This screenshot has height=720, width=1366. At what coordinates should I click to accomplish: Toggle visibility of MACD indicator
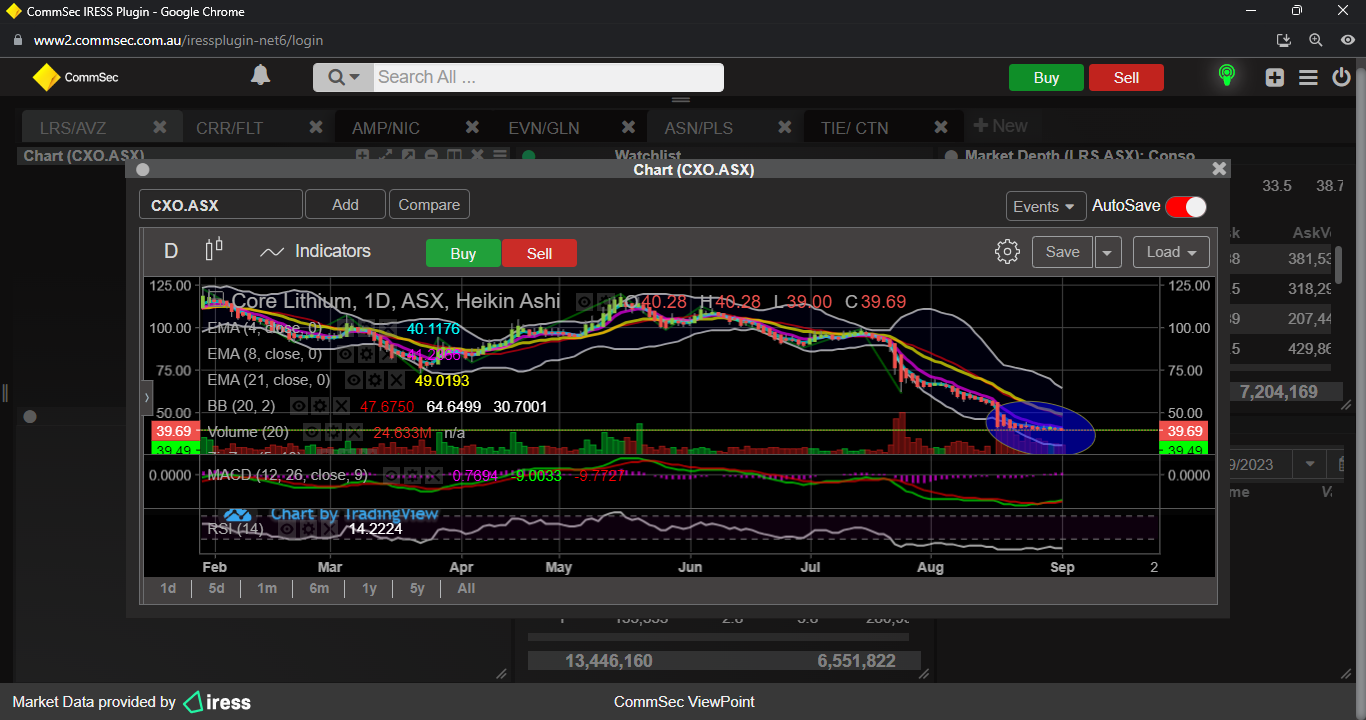391,475
